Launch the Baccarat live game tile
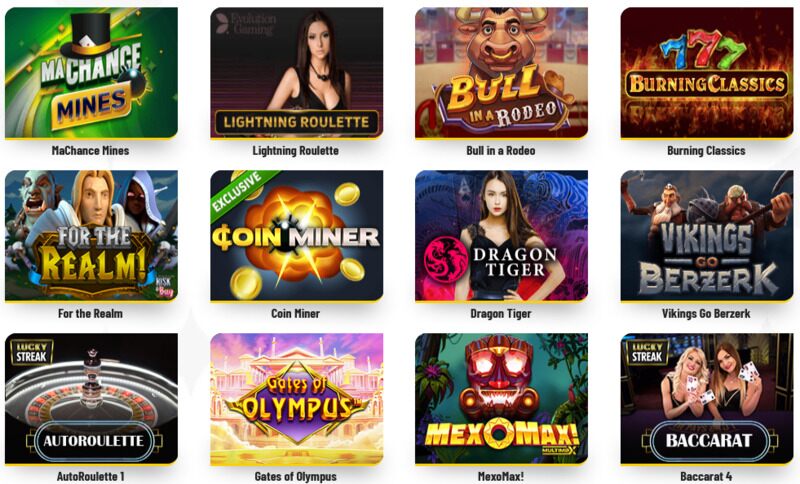Screen dimensions: 800x484 point(707,399)
